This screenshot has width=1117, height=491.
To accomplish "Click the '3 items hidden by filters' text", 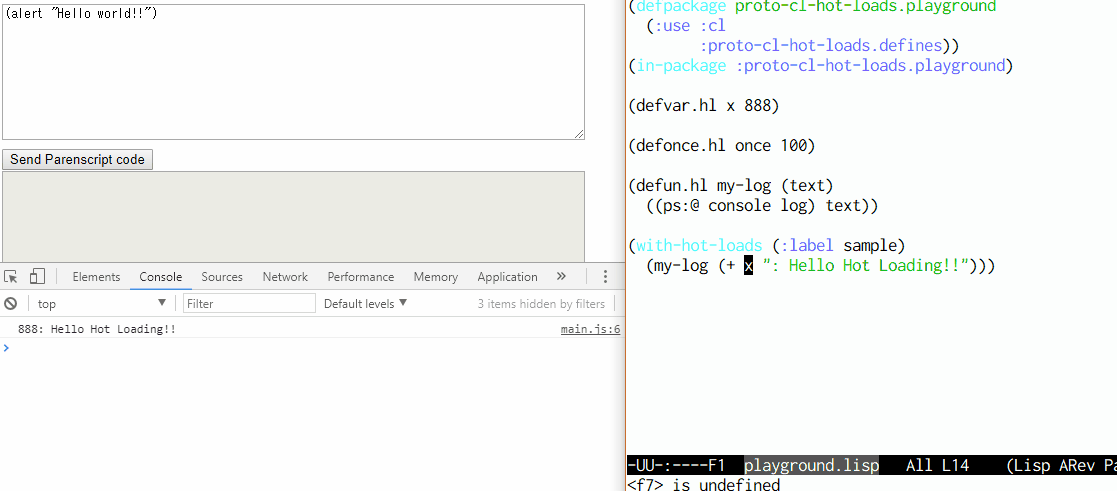I will pyautogui.click(x=541, y=304).
